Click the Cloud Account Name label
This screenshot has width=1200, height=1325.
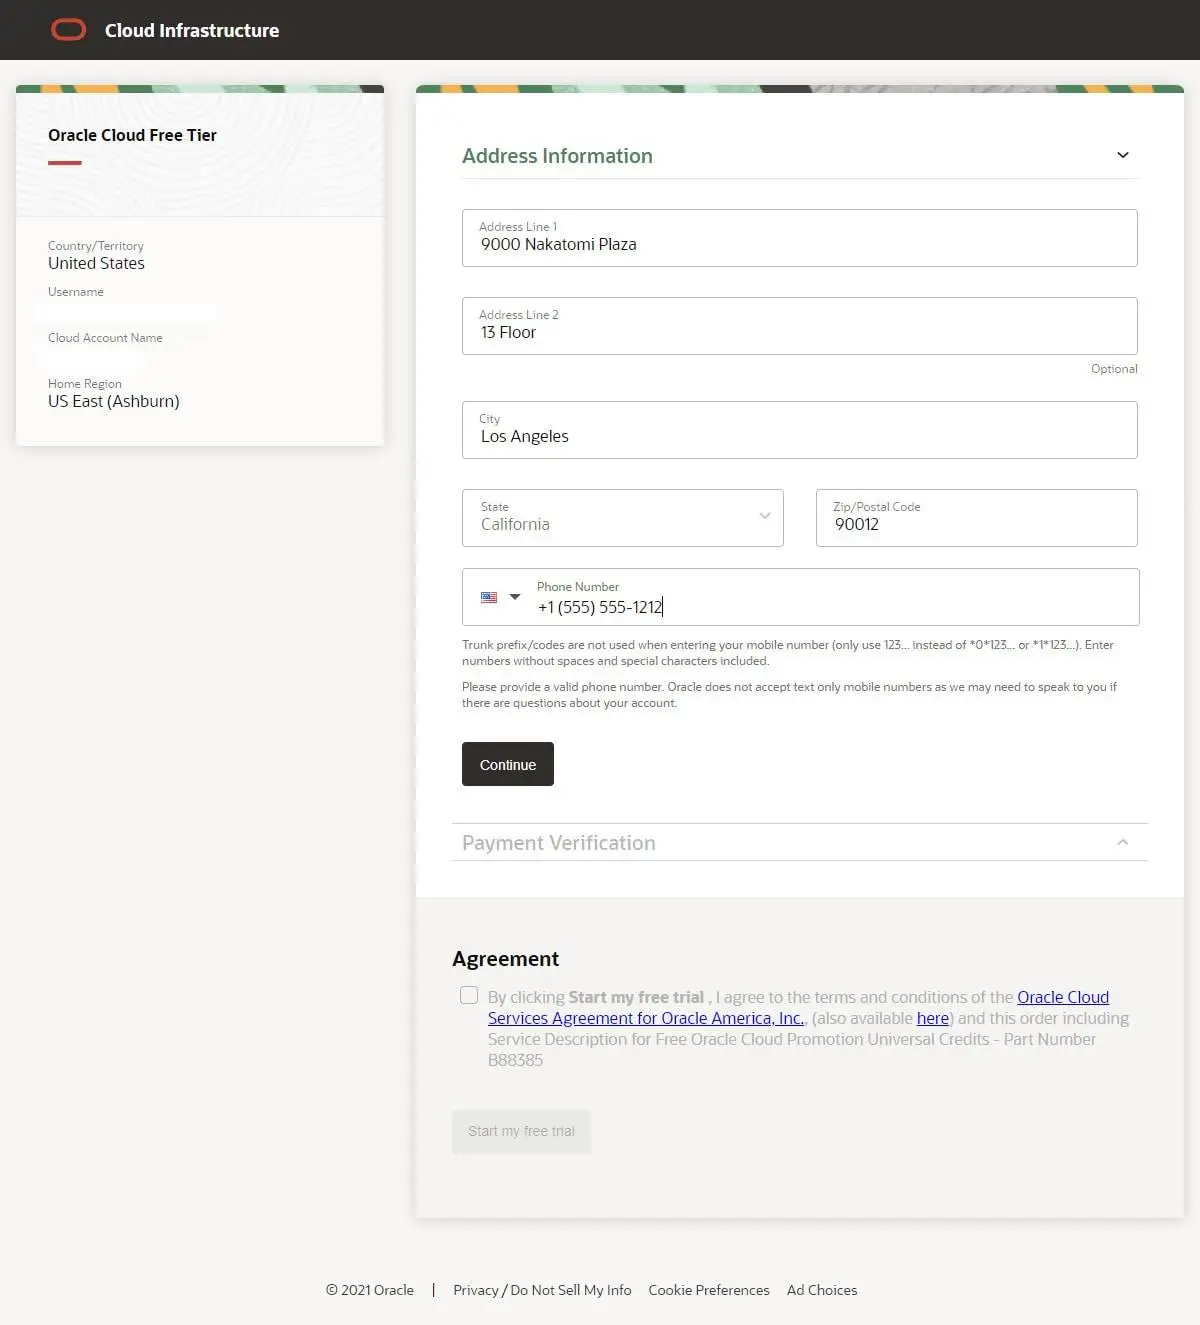[105, 338]
